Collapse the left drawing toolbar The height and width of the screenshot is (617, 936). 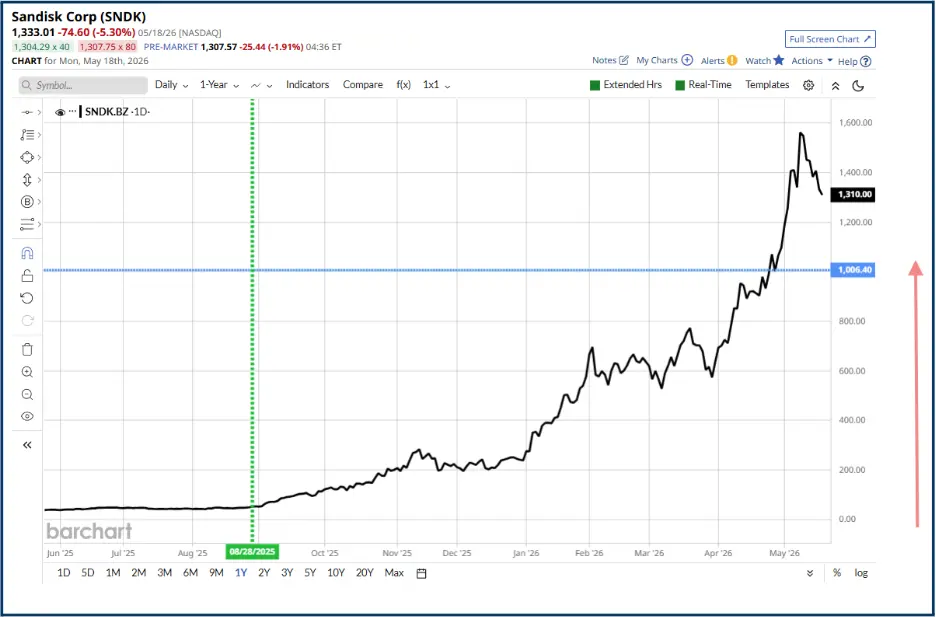pos(27,445)
